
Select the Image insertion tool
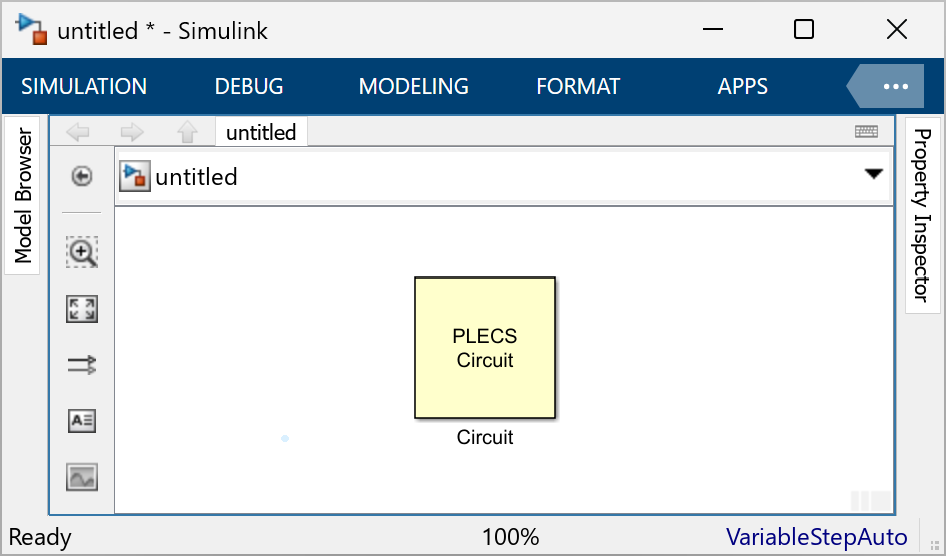(x=82, y=477)
